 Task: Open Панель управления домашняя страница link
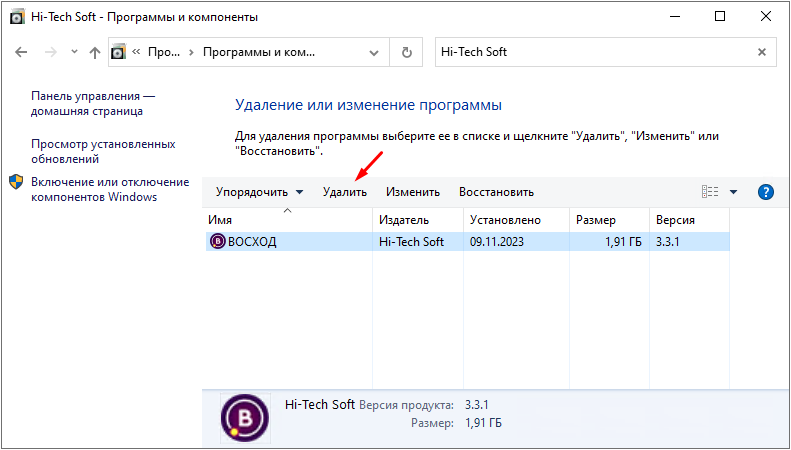pyautogui.click(x=93, y=104)
